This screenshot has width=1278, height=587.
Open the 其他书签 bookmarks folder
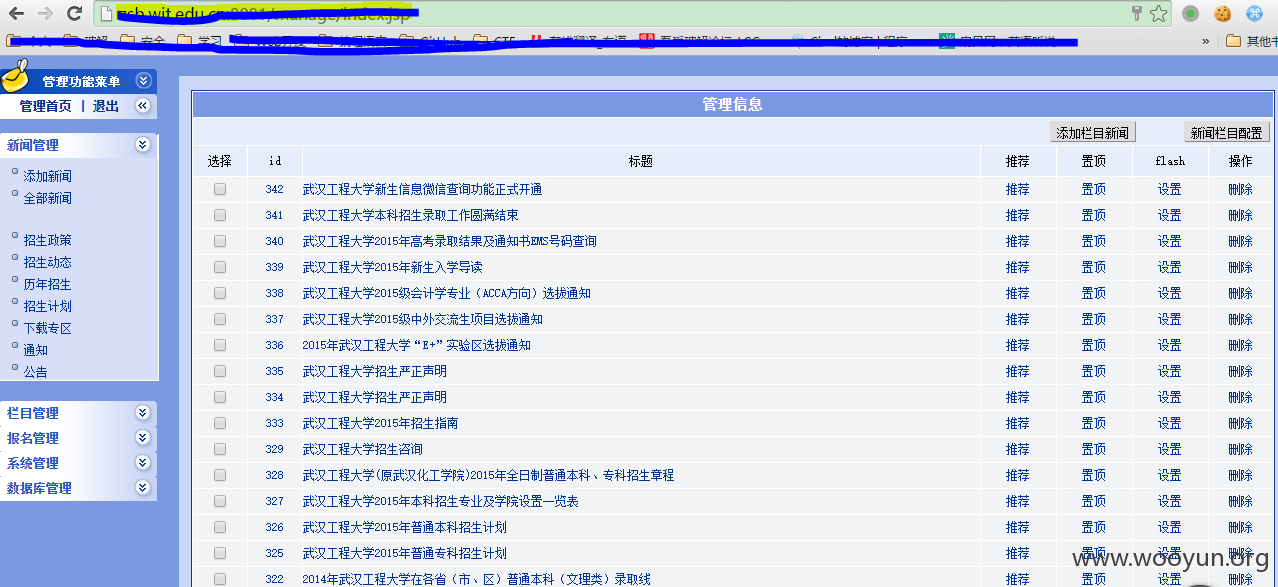[x=1251, y=41]
